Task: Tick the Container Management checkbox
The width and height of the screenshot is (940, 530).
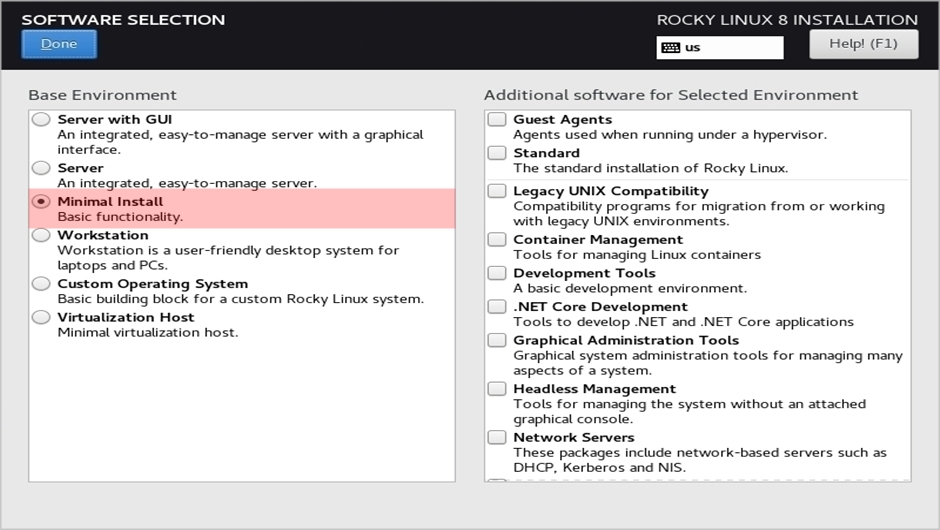Action: [x=496, y=240]
